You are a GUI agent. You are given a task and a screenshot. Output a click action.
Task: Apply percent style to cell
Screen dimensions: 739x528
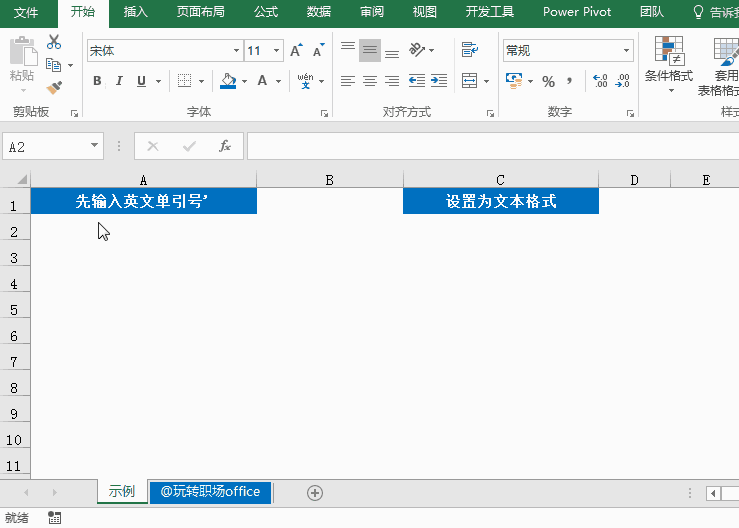pyautogui.click(x=548, y=81)
